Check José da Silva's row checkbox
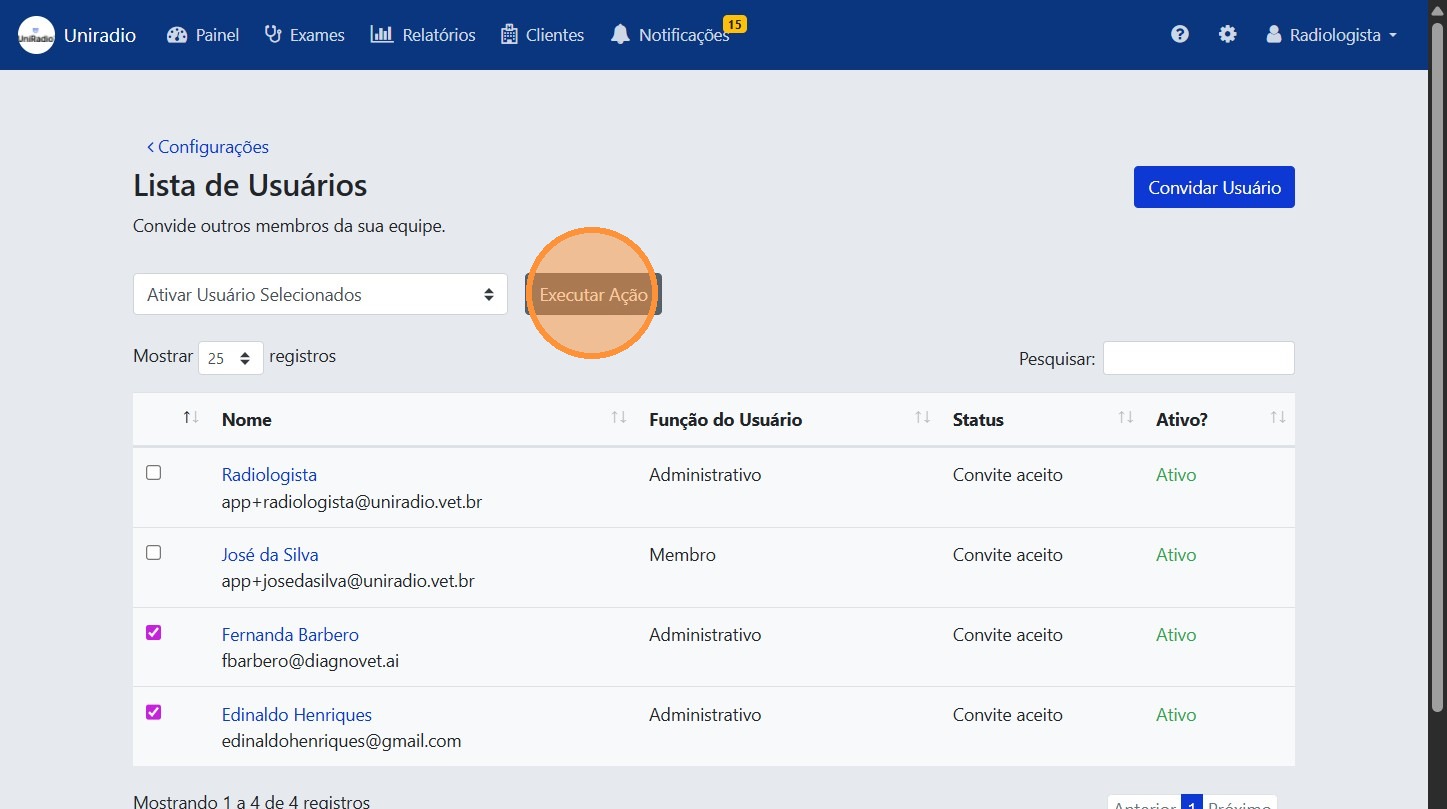Screen dimensions: 1447x809 [153, 552]
